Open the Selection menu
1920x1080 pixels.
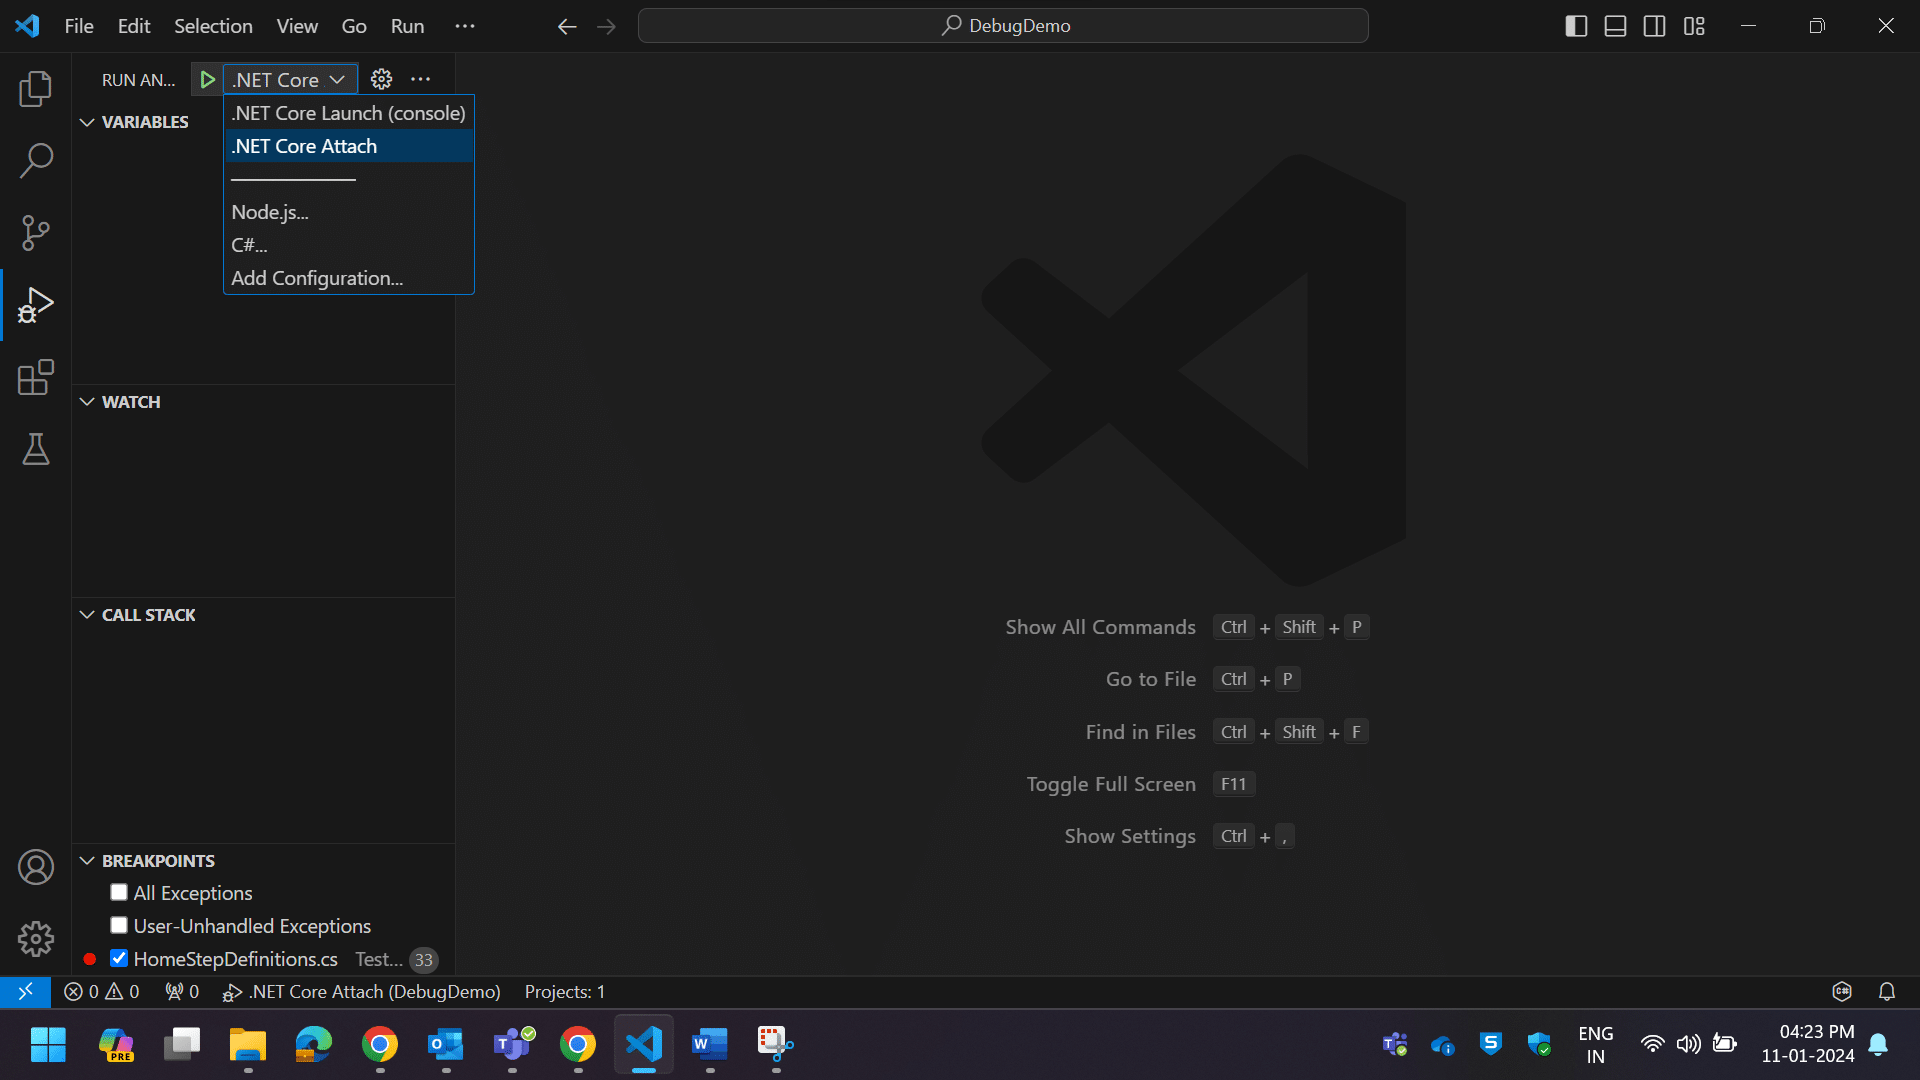pyautogui.click(x=213, y=26)
